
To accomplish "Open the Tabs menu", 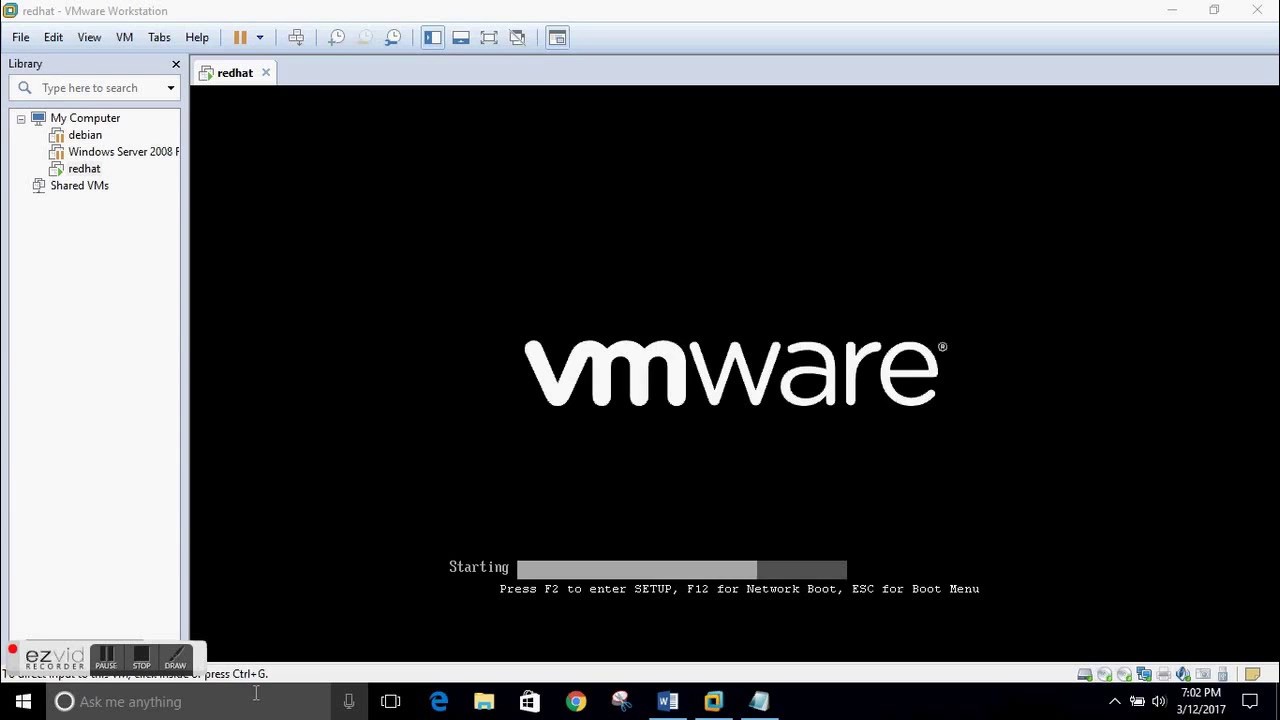I will (x=159, y=37).
